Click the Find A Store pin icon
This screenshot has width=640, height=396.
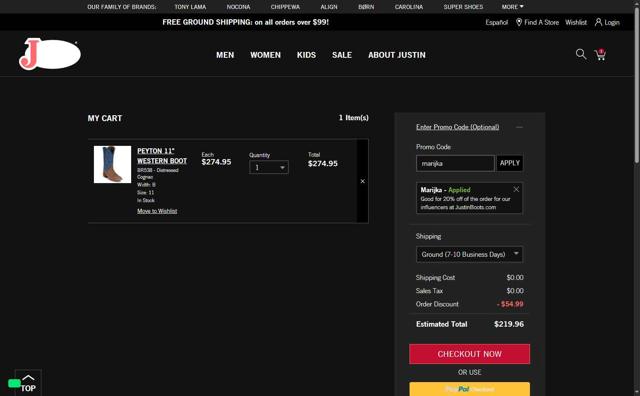[x=519, y=22]
